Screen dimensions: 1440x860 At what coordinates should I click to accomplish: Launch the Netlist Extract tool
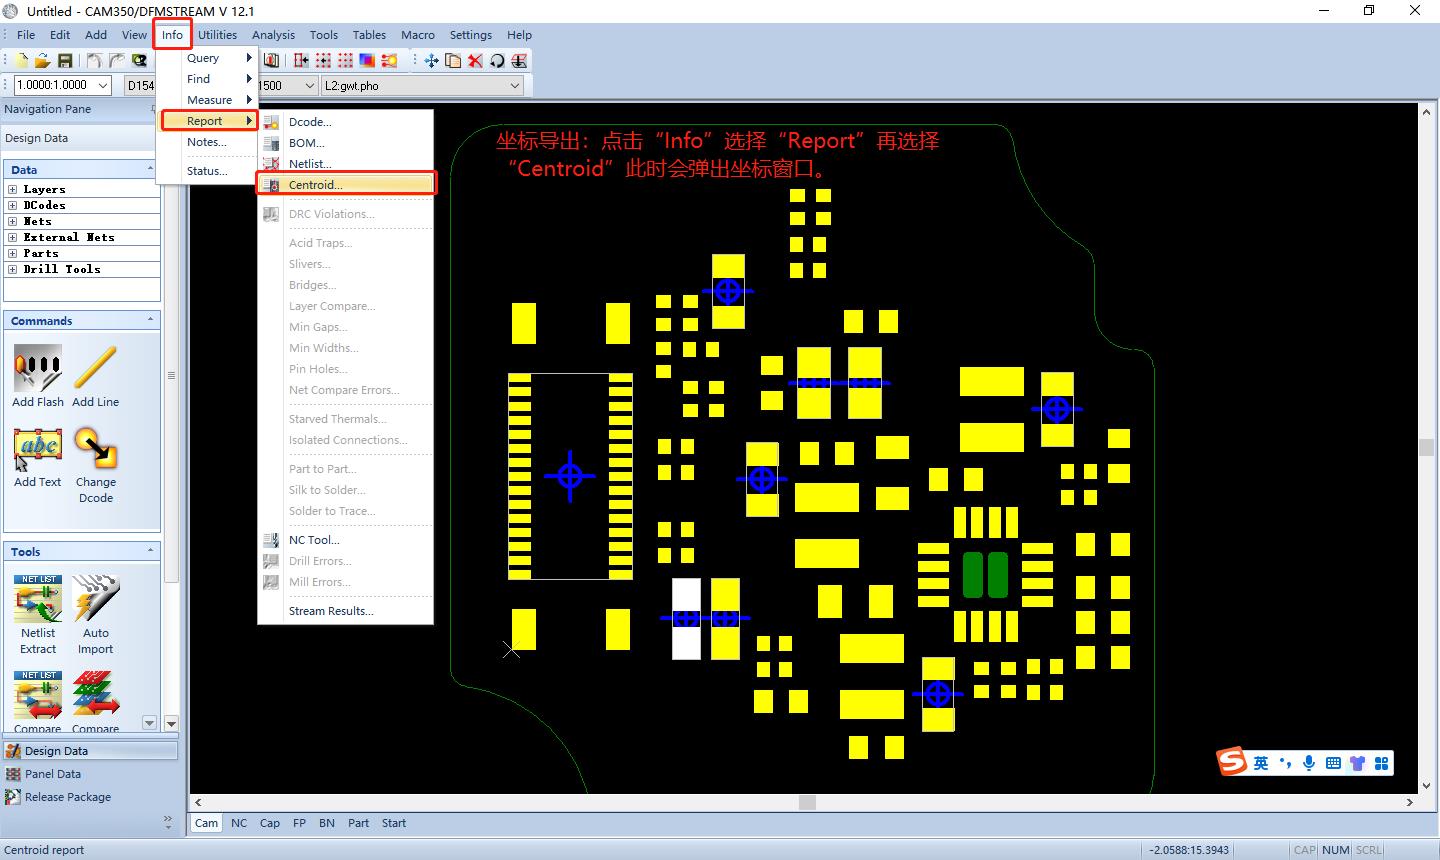point(38,600)
